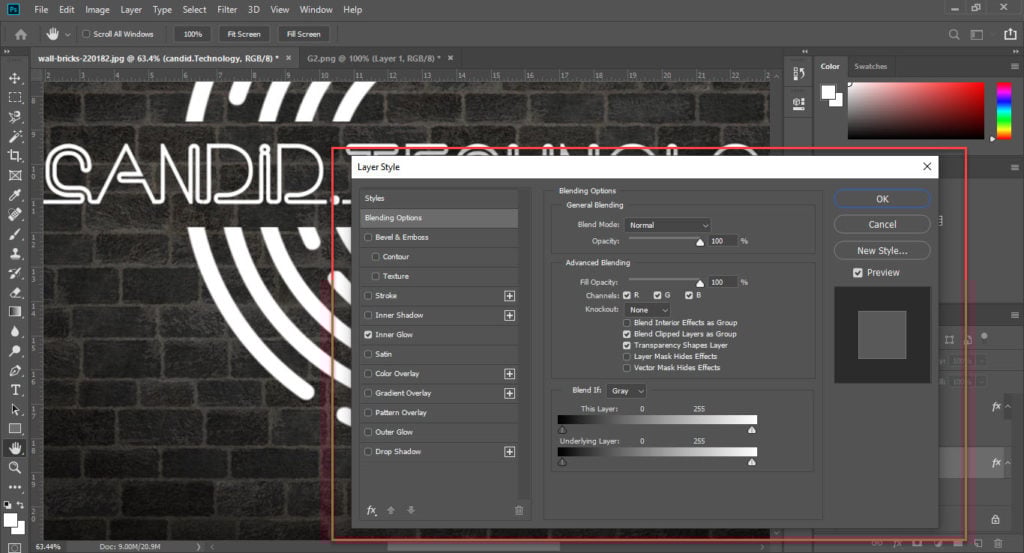
Task: Click OK in Layer Style dialog
Action: click(882, 199)
